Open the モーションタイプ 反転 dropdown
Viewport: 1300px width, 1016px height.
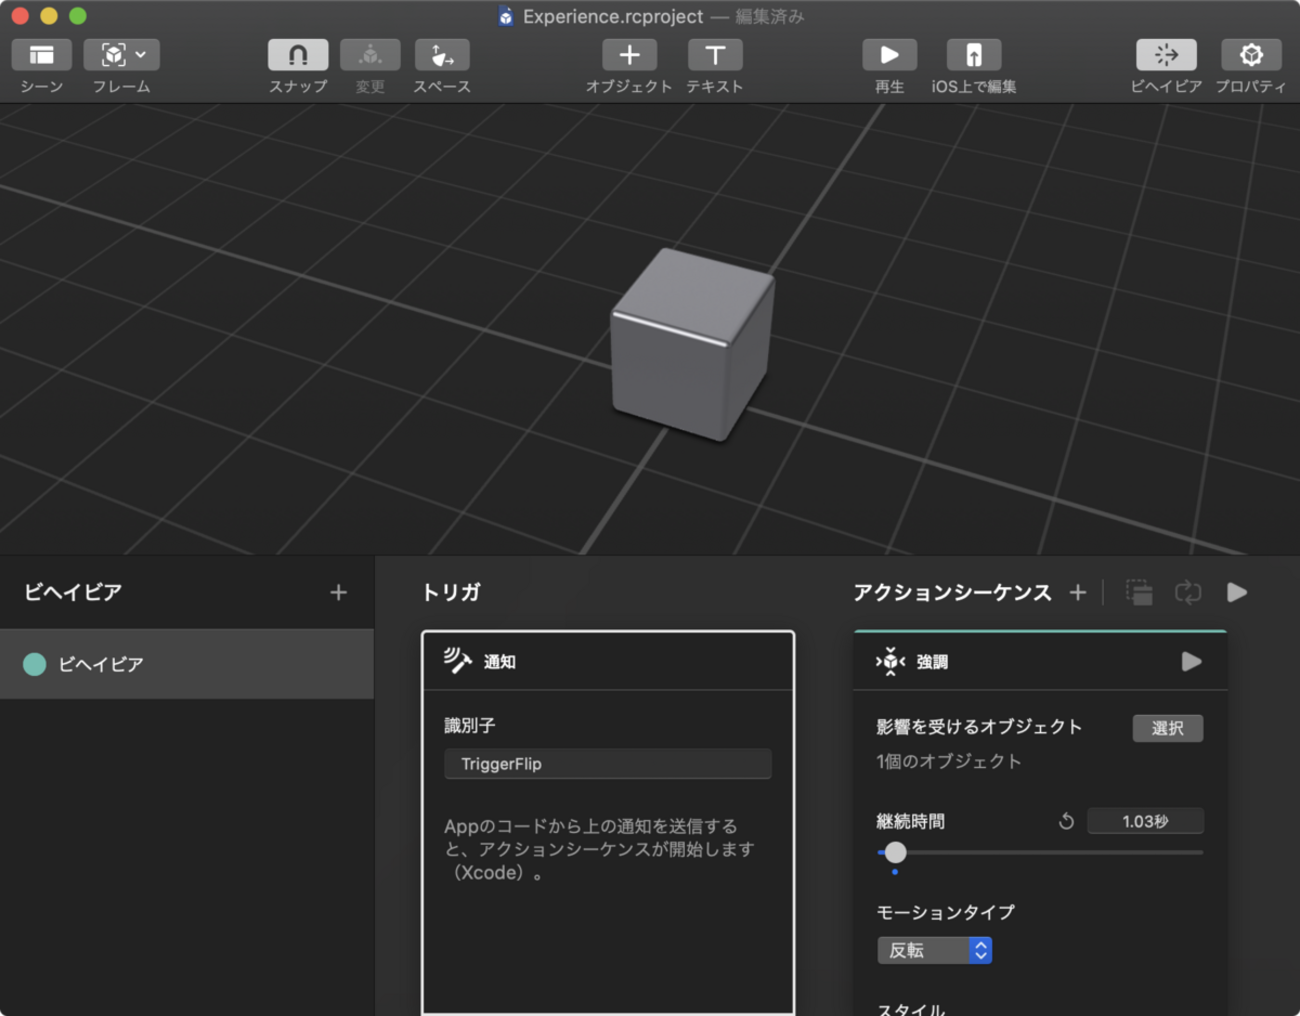pyautogui.click(x=934, y=950)
